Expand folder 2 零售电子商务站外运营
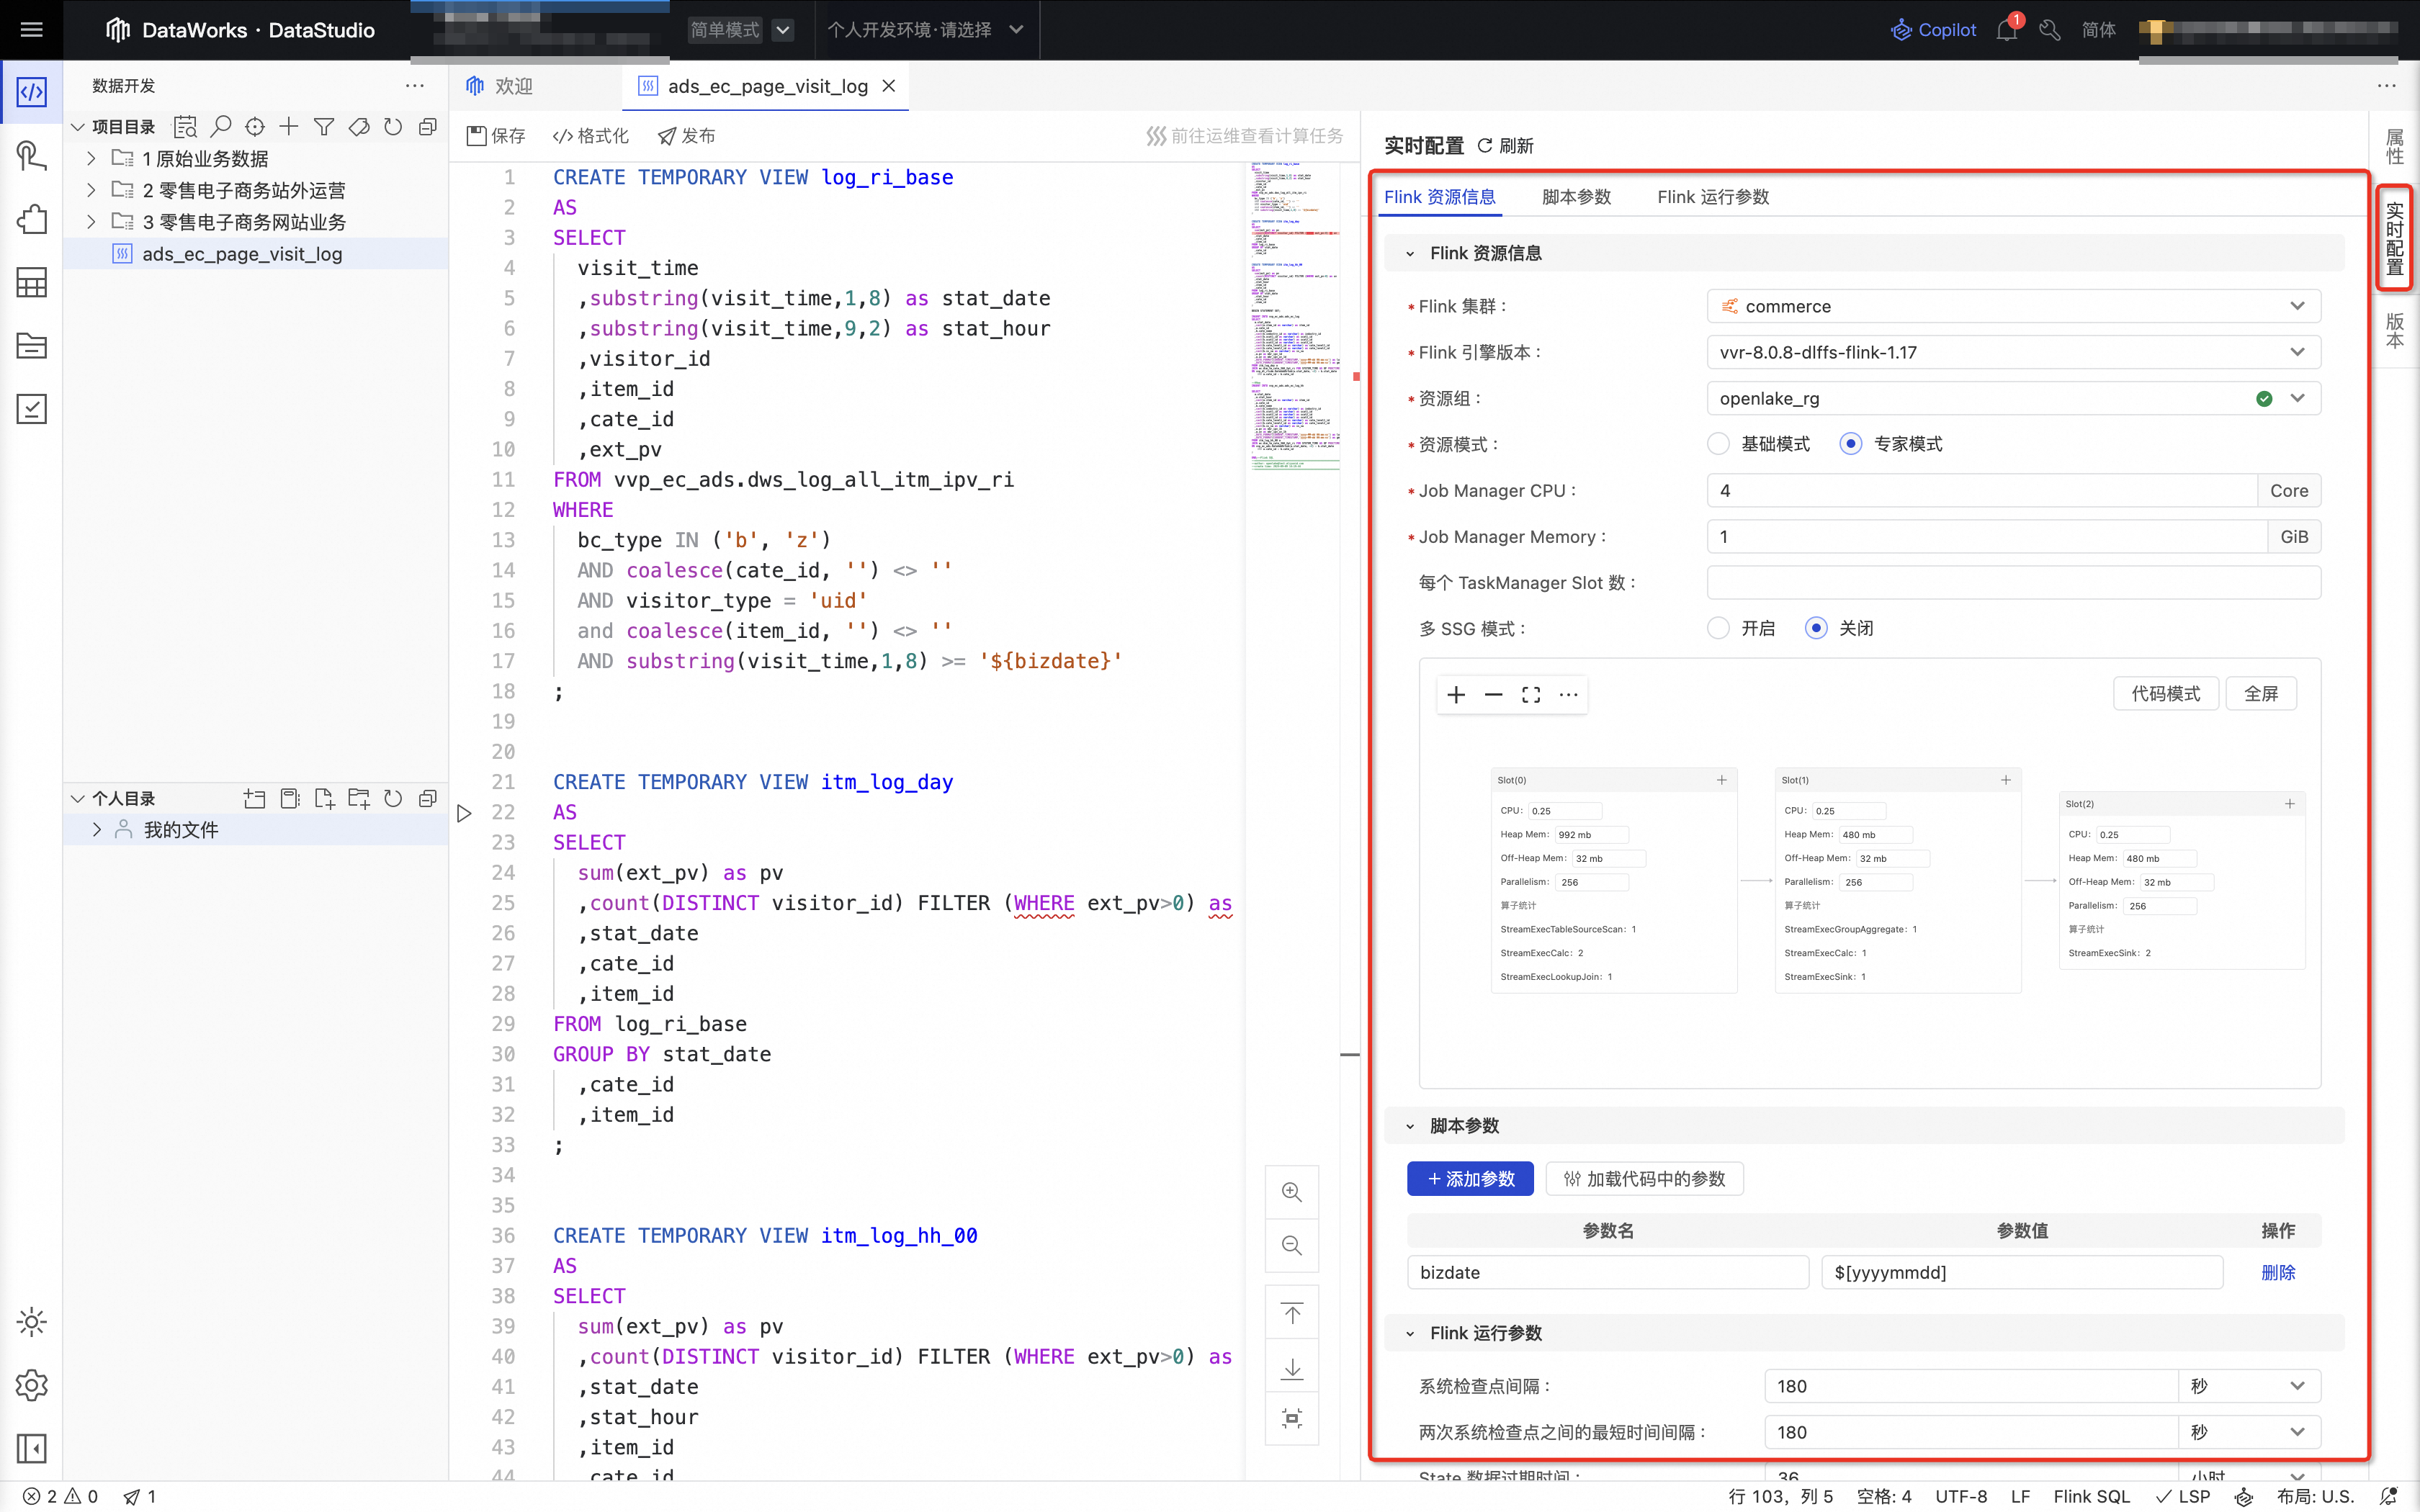2420x1512 pixels. (x=91, y=190)
